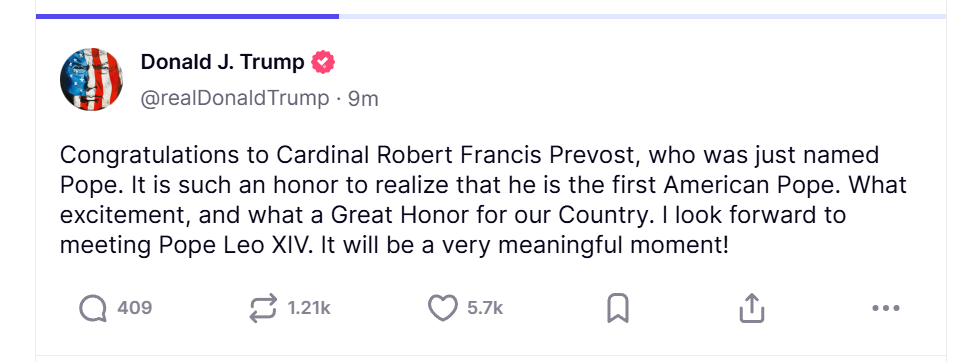The height and width of the screenshot is (362, 965).
Task: Click the red verified badge
Action: (x=323, y=62)
